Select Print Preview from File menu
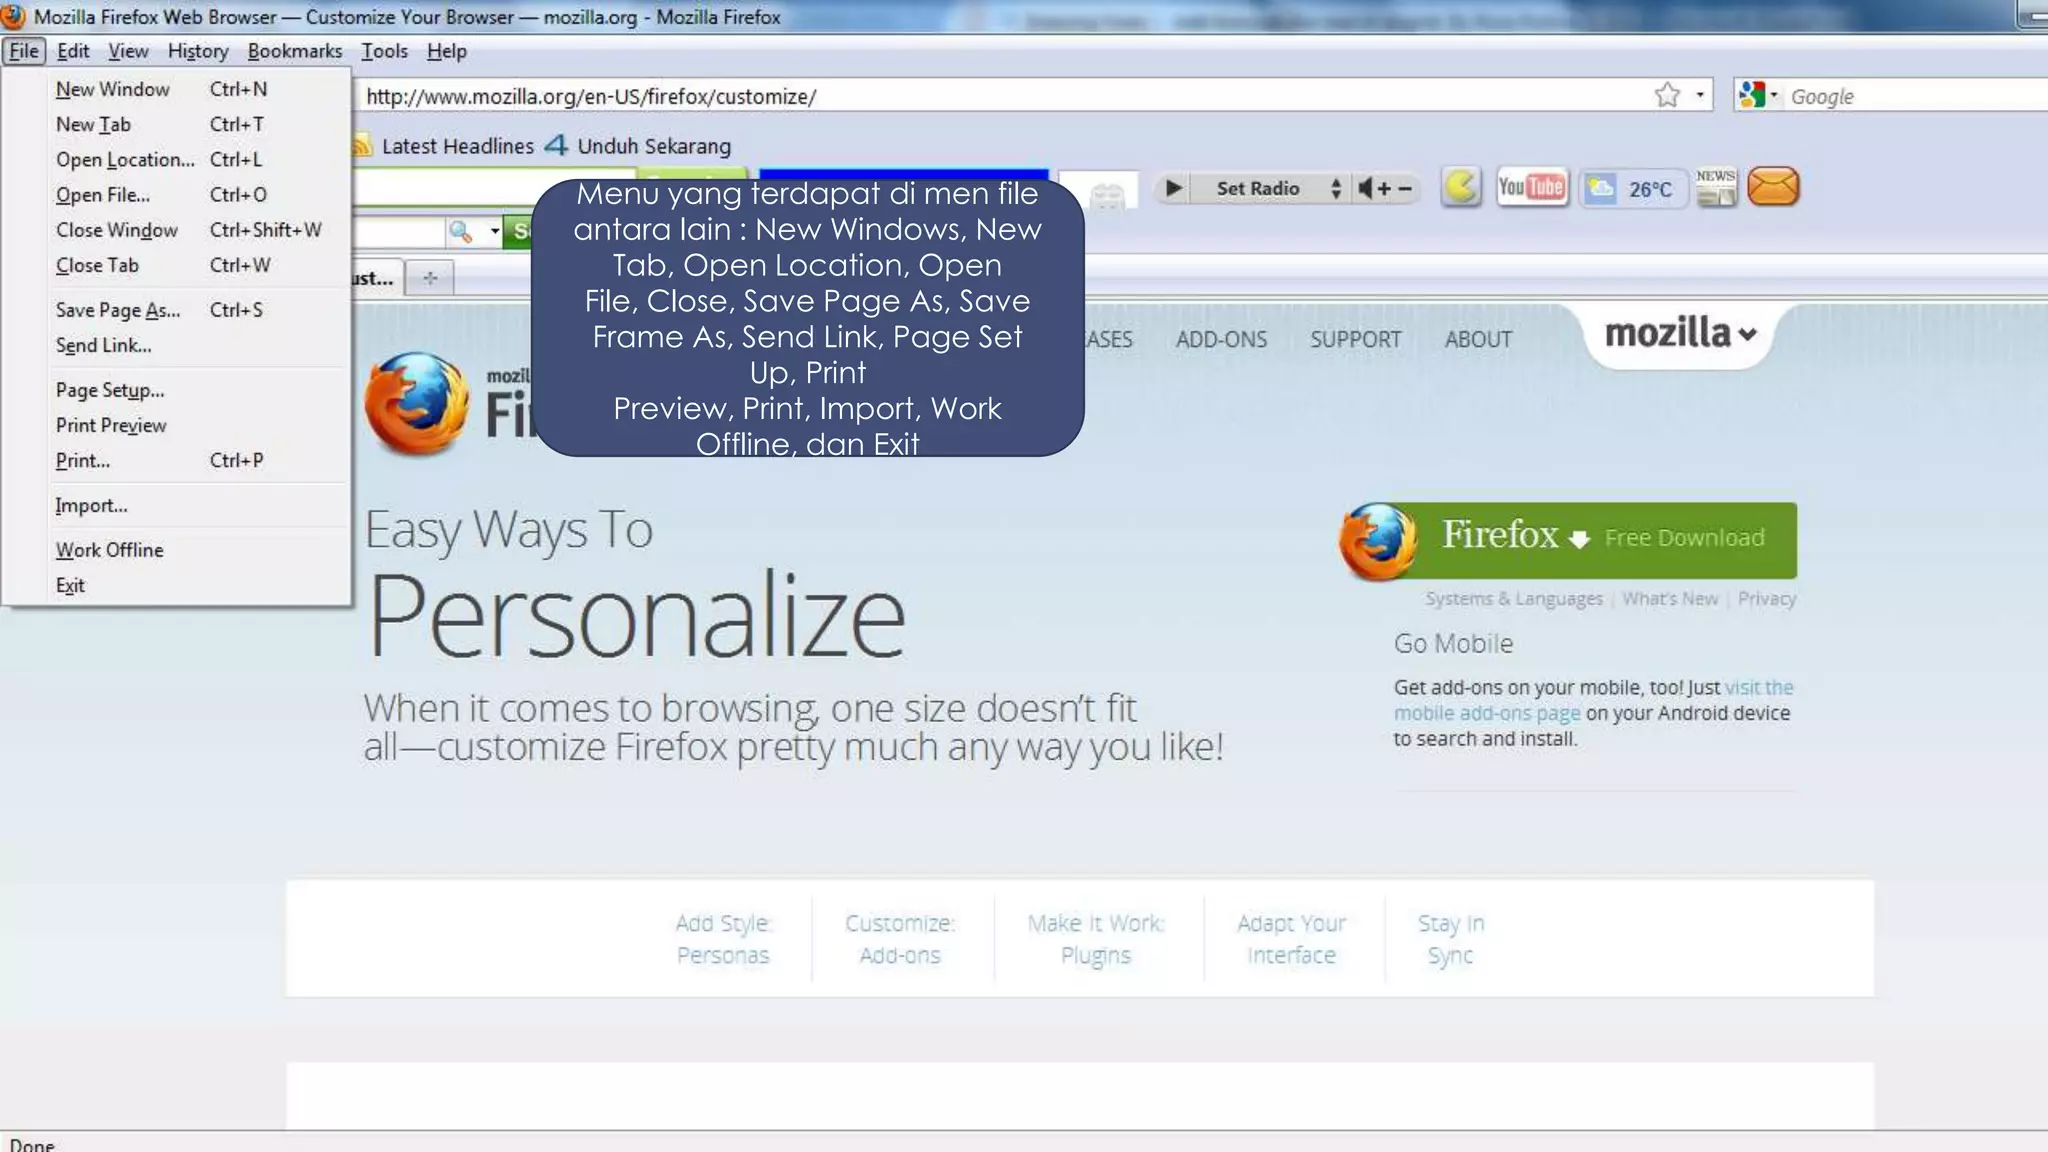The image size is (2048, 1152). pyautogui.click(x=111, y=425)
